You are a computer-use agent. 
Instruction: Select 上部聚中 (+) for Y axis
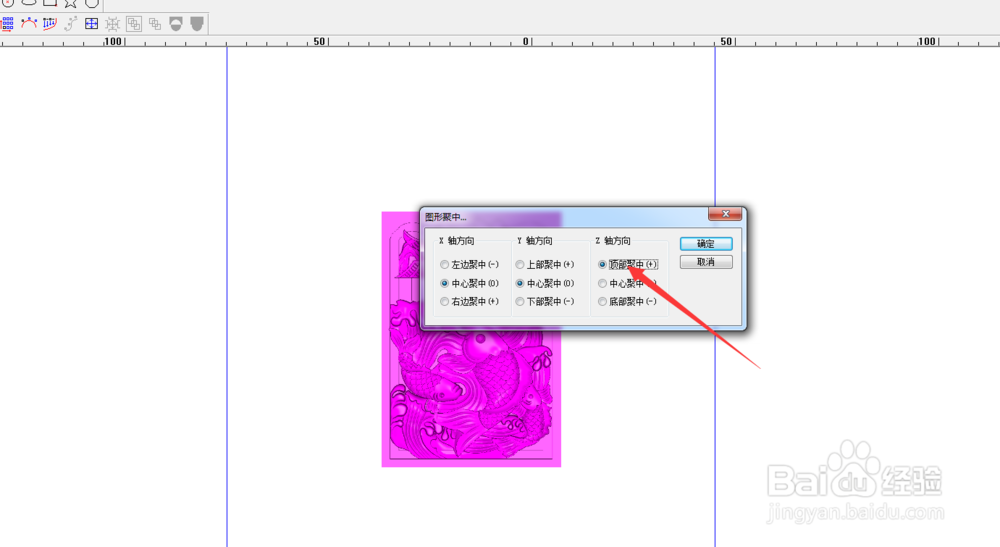(545, 265)
